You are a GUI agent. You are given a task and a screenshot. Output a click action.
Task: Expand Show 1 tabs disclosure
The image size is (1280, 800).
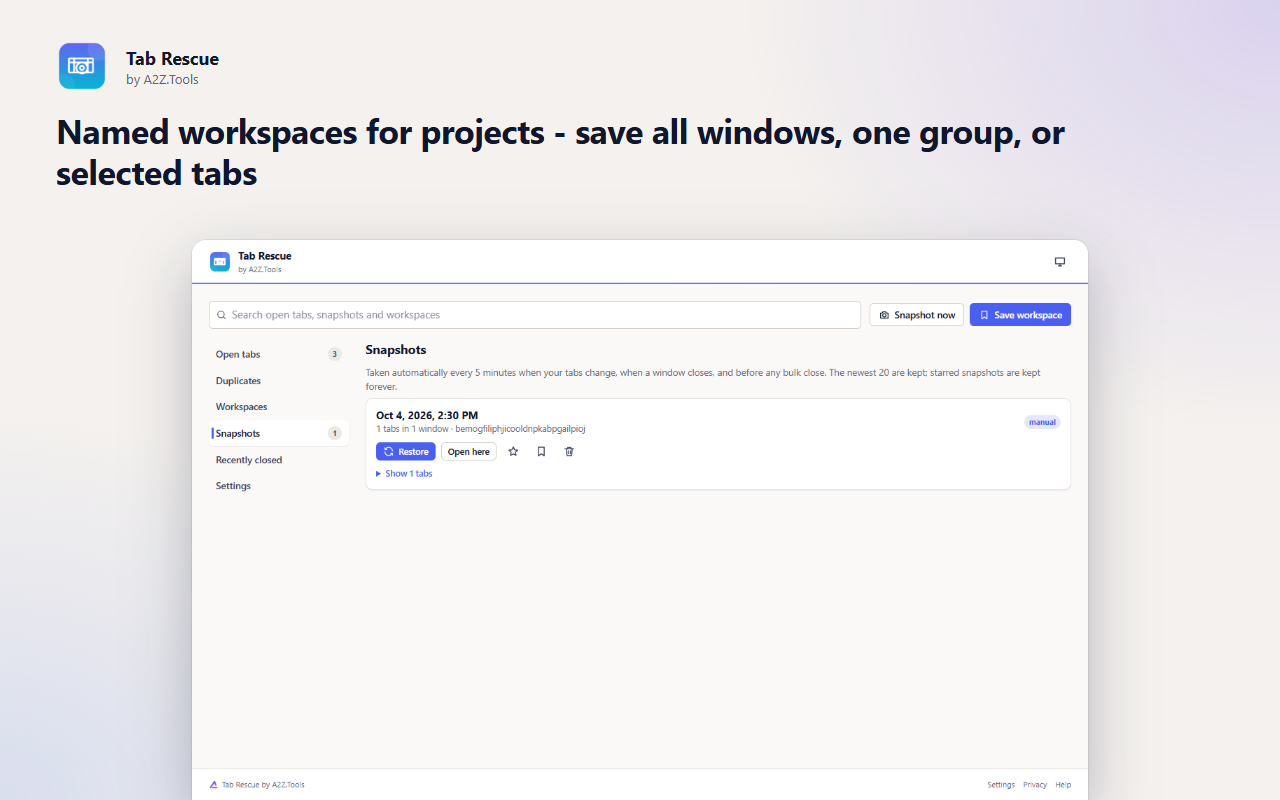[404, 474]
